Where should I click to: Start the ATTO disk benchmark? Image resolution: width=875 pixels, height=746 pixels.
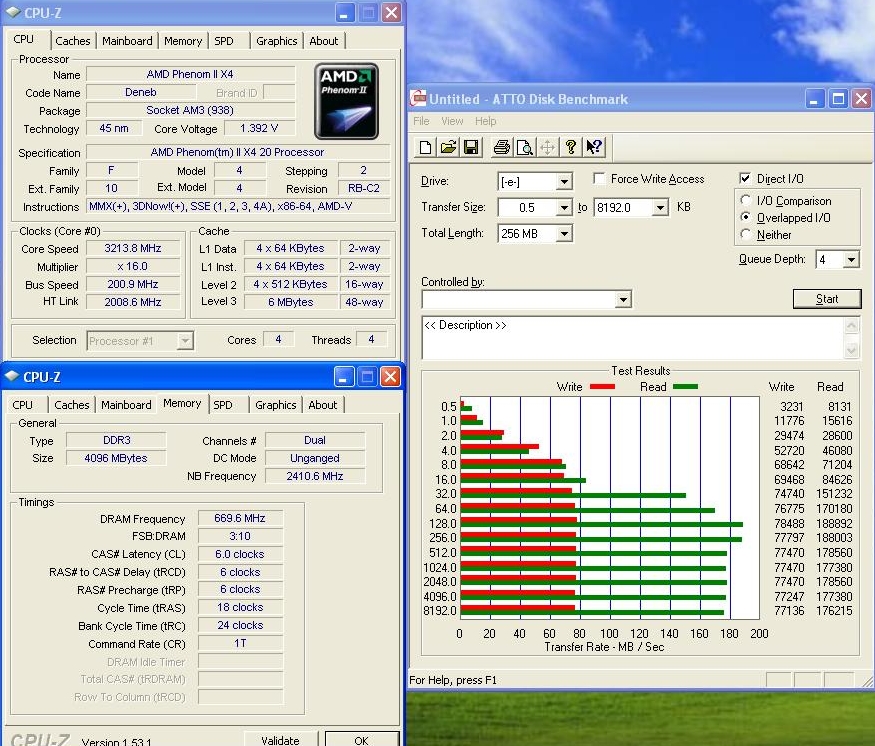(827, 299)
